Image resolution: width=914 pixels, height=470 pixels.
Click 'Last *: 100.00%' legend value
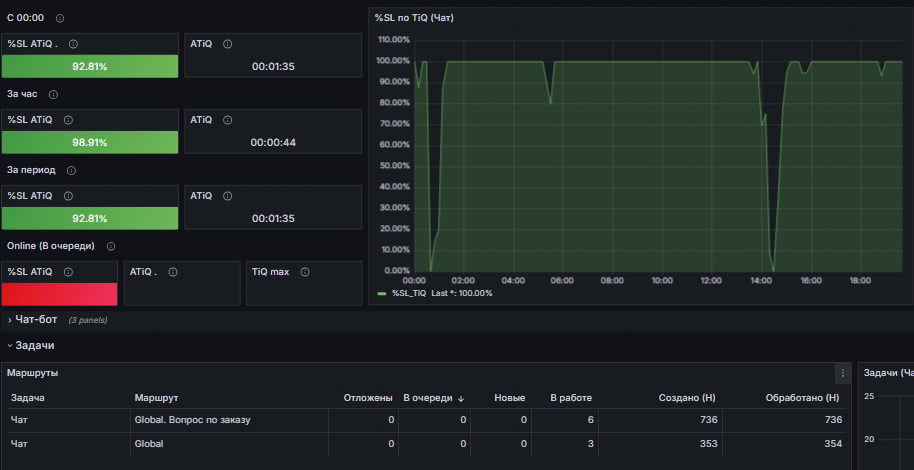(x=462, y=293)
